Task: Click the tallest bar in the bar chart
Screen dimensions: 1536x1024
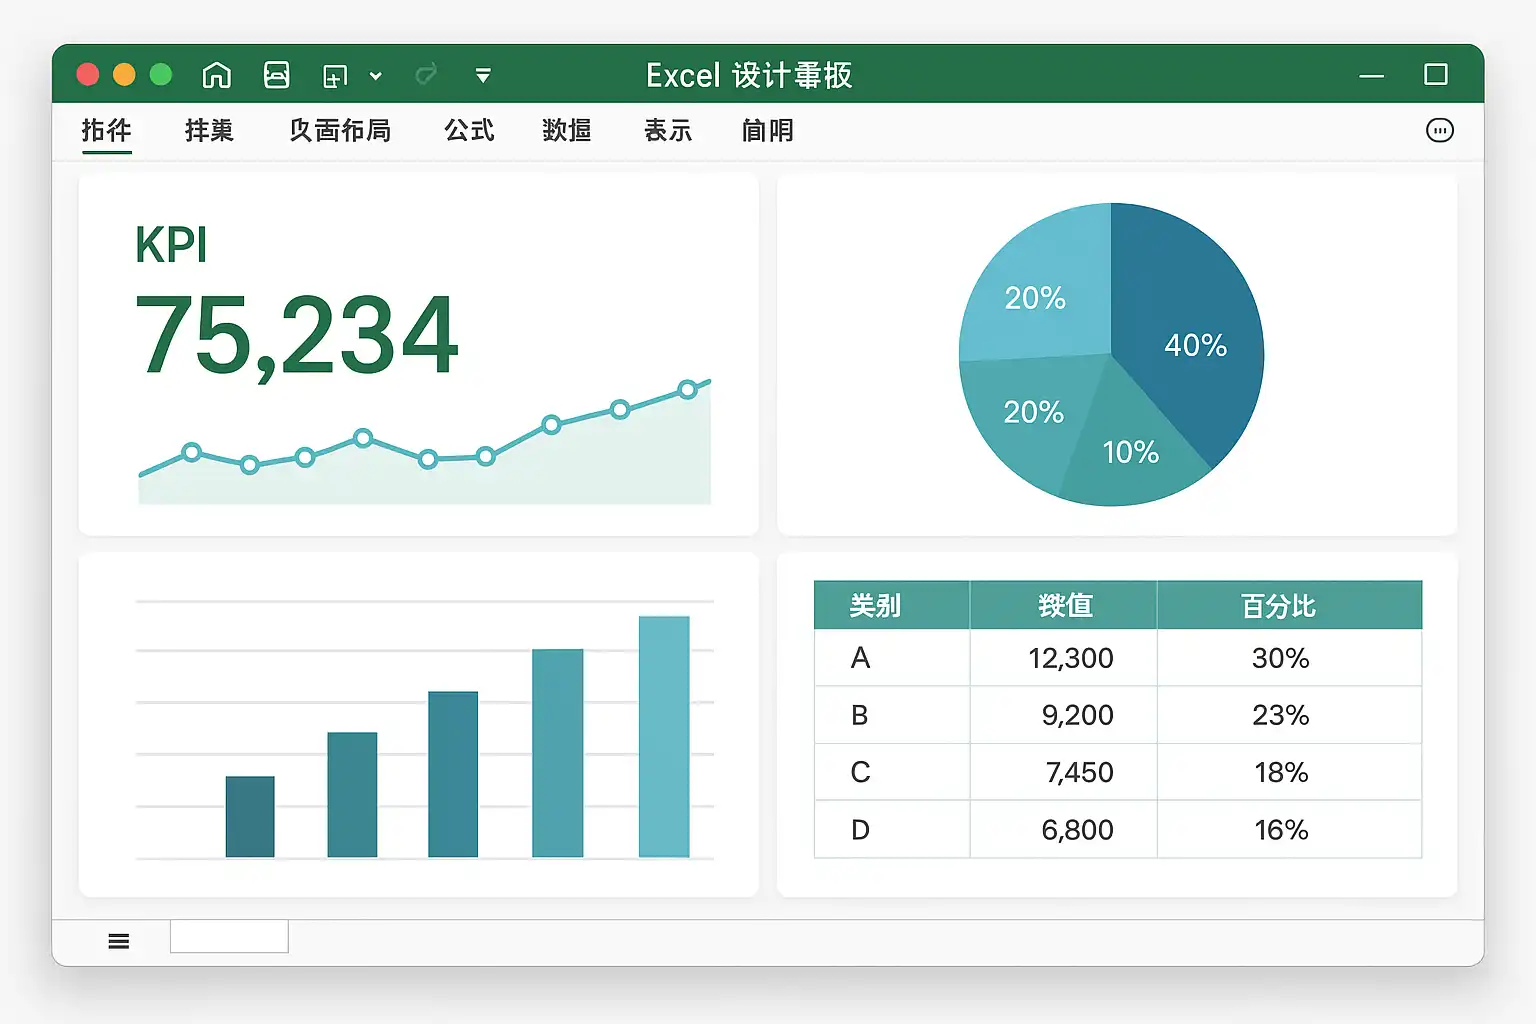Action: coord(664,736)
